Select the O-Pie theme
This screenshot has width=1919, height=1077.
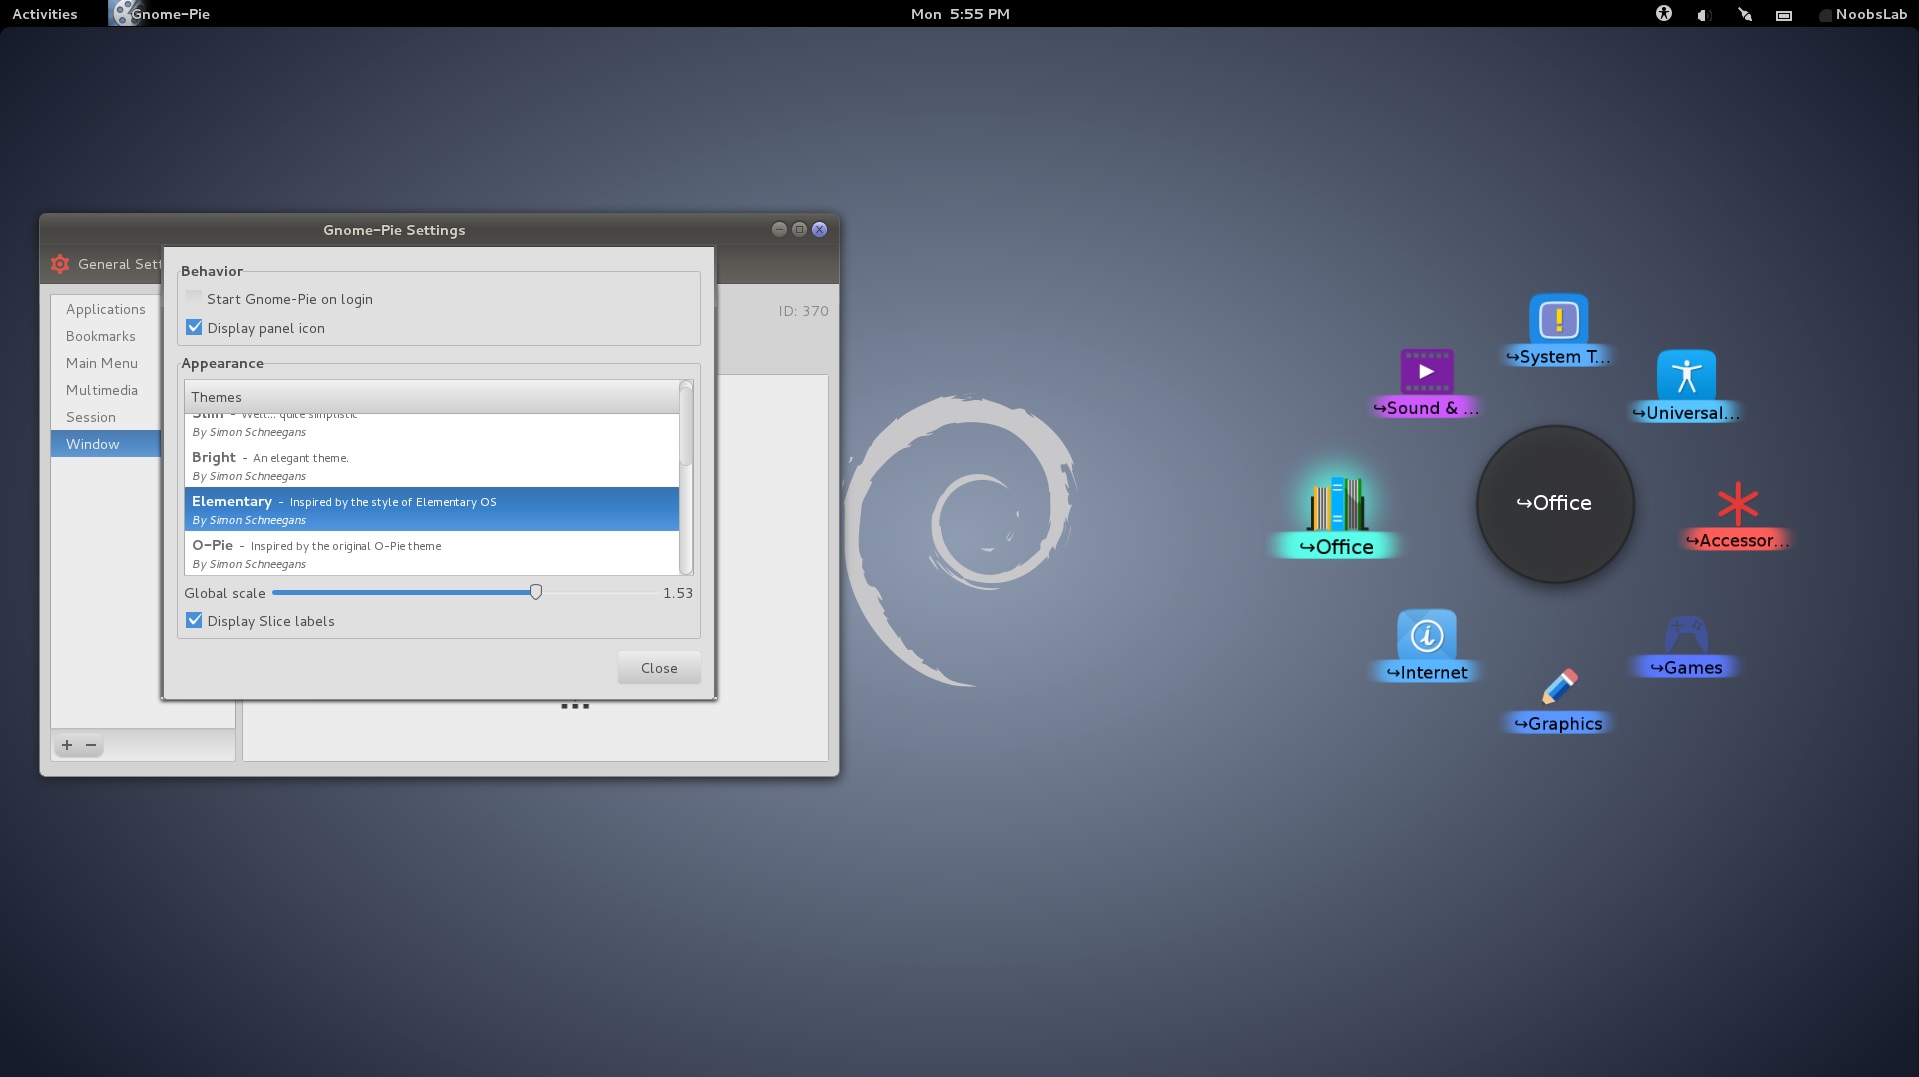coord(432,553)
